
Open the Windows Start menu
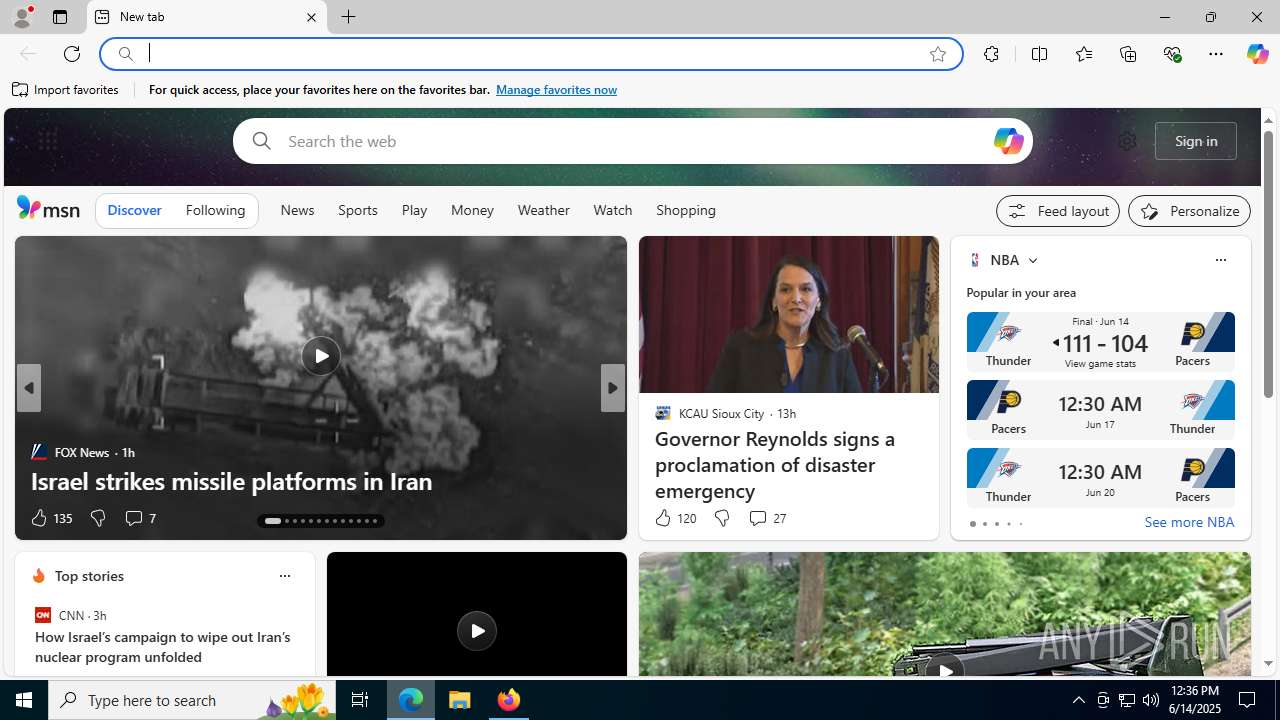click(x=24, y=700)
